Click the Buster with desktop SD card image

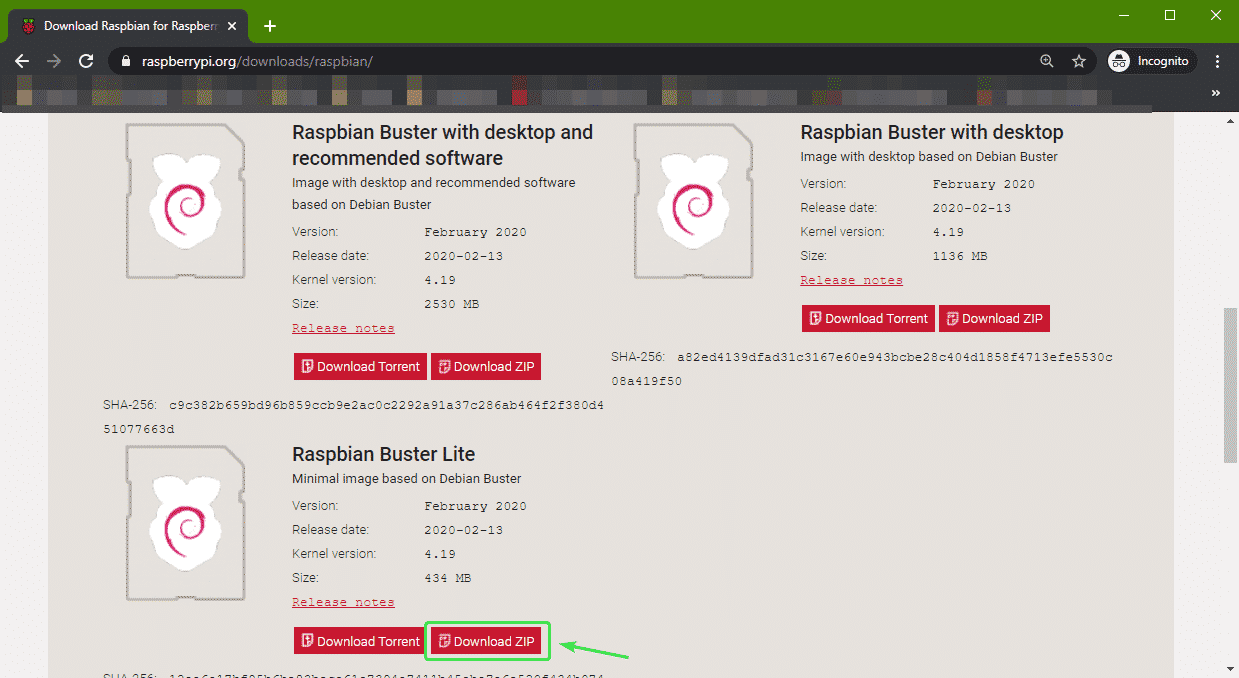pyautogui.click(x=693, y=201)
